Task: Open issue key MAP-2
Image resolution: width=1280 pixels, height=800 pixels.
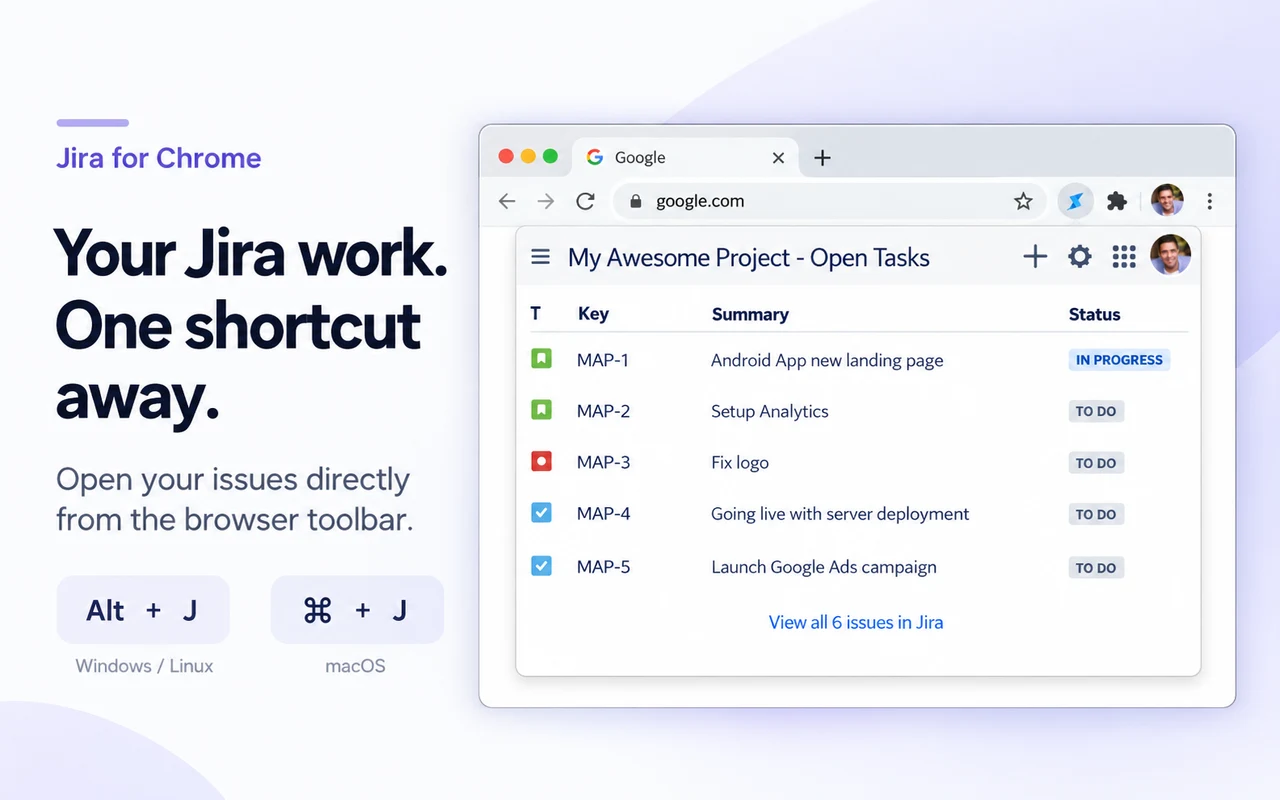Action: click(x=603, y=411)
